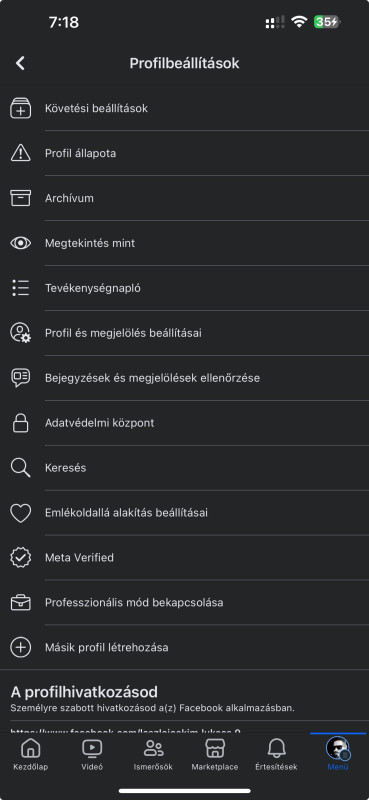Tap the Tevékenységnapló list icon

(21, 288)
